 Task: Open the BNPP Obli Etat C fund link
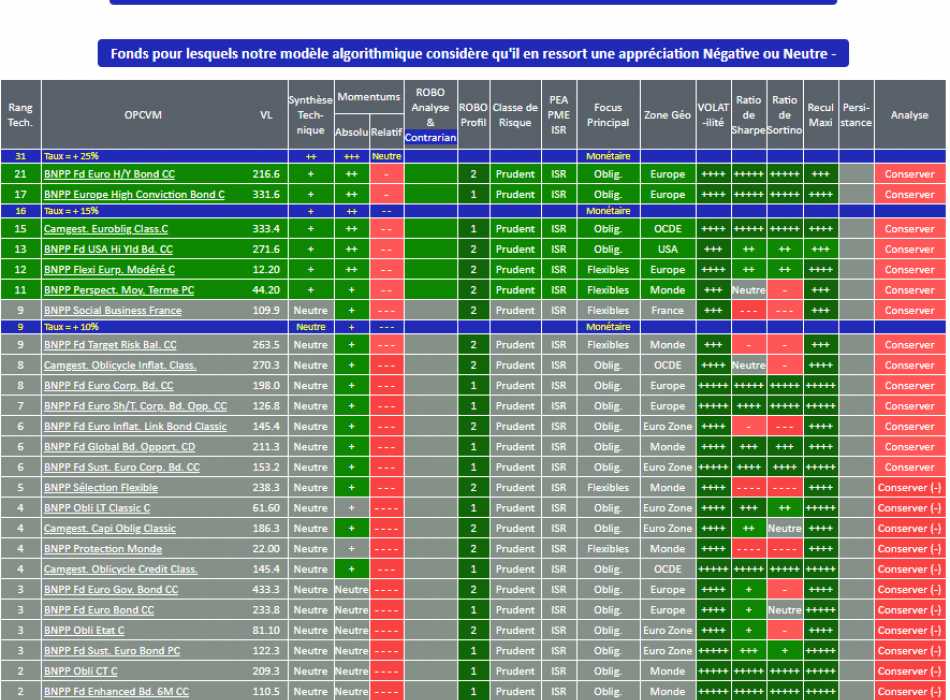(84, 631)
